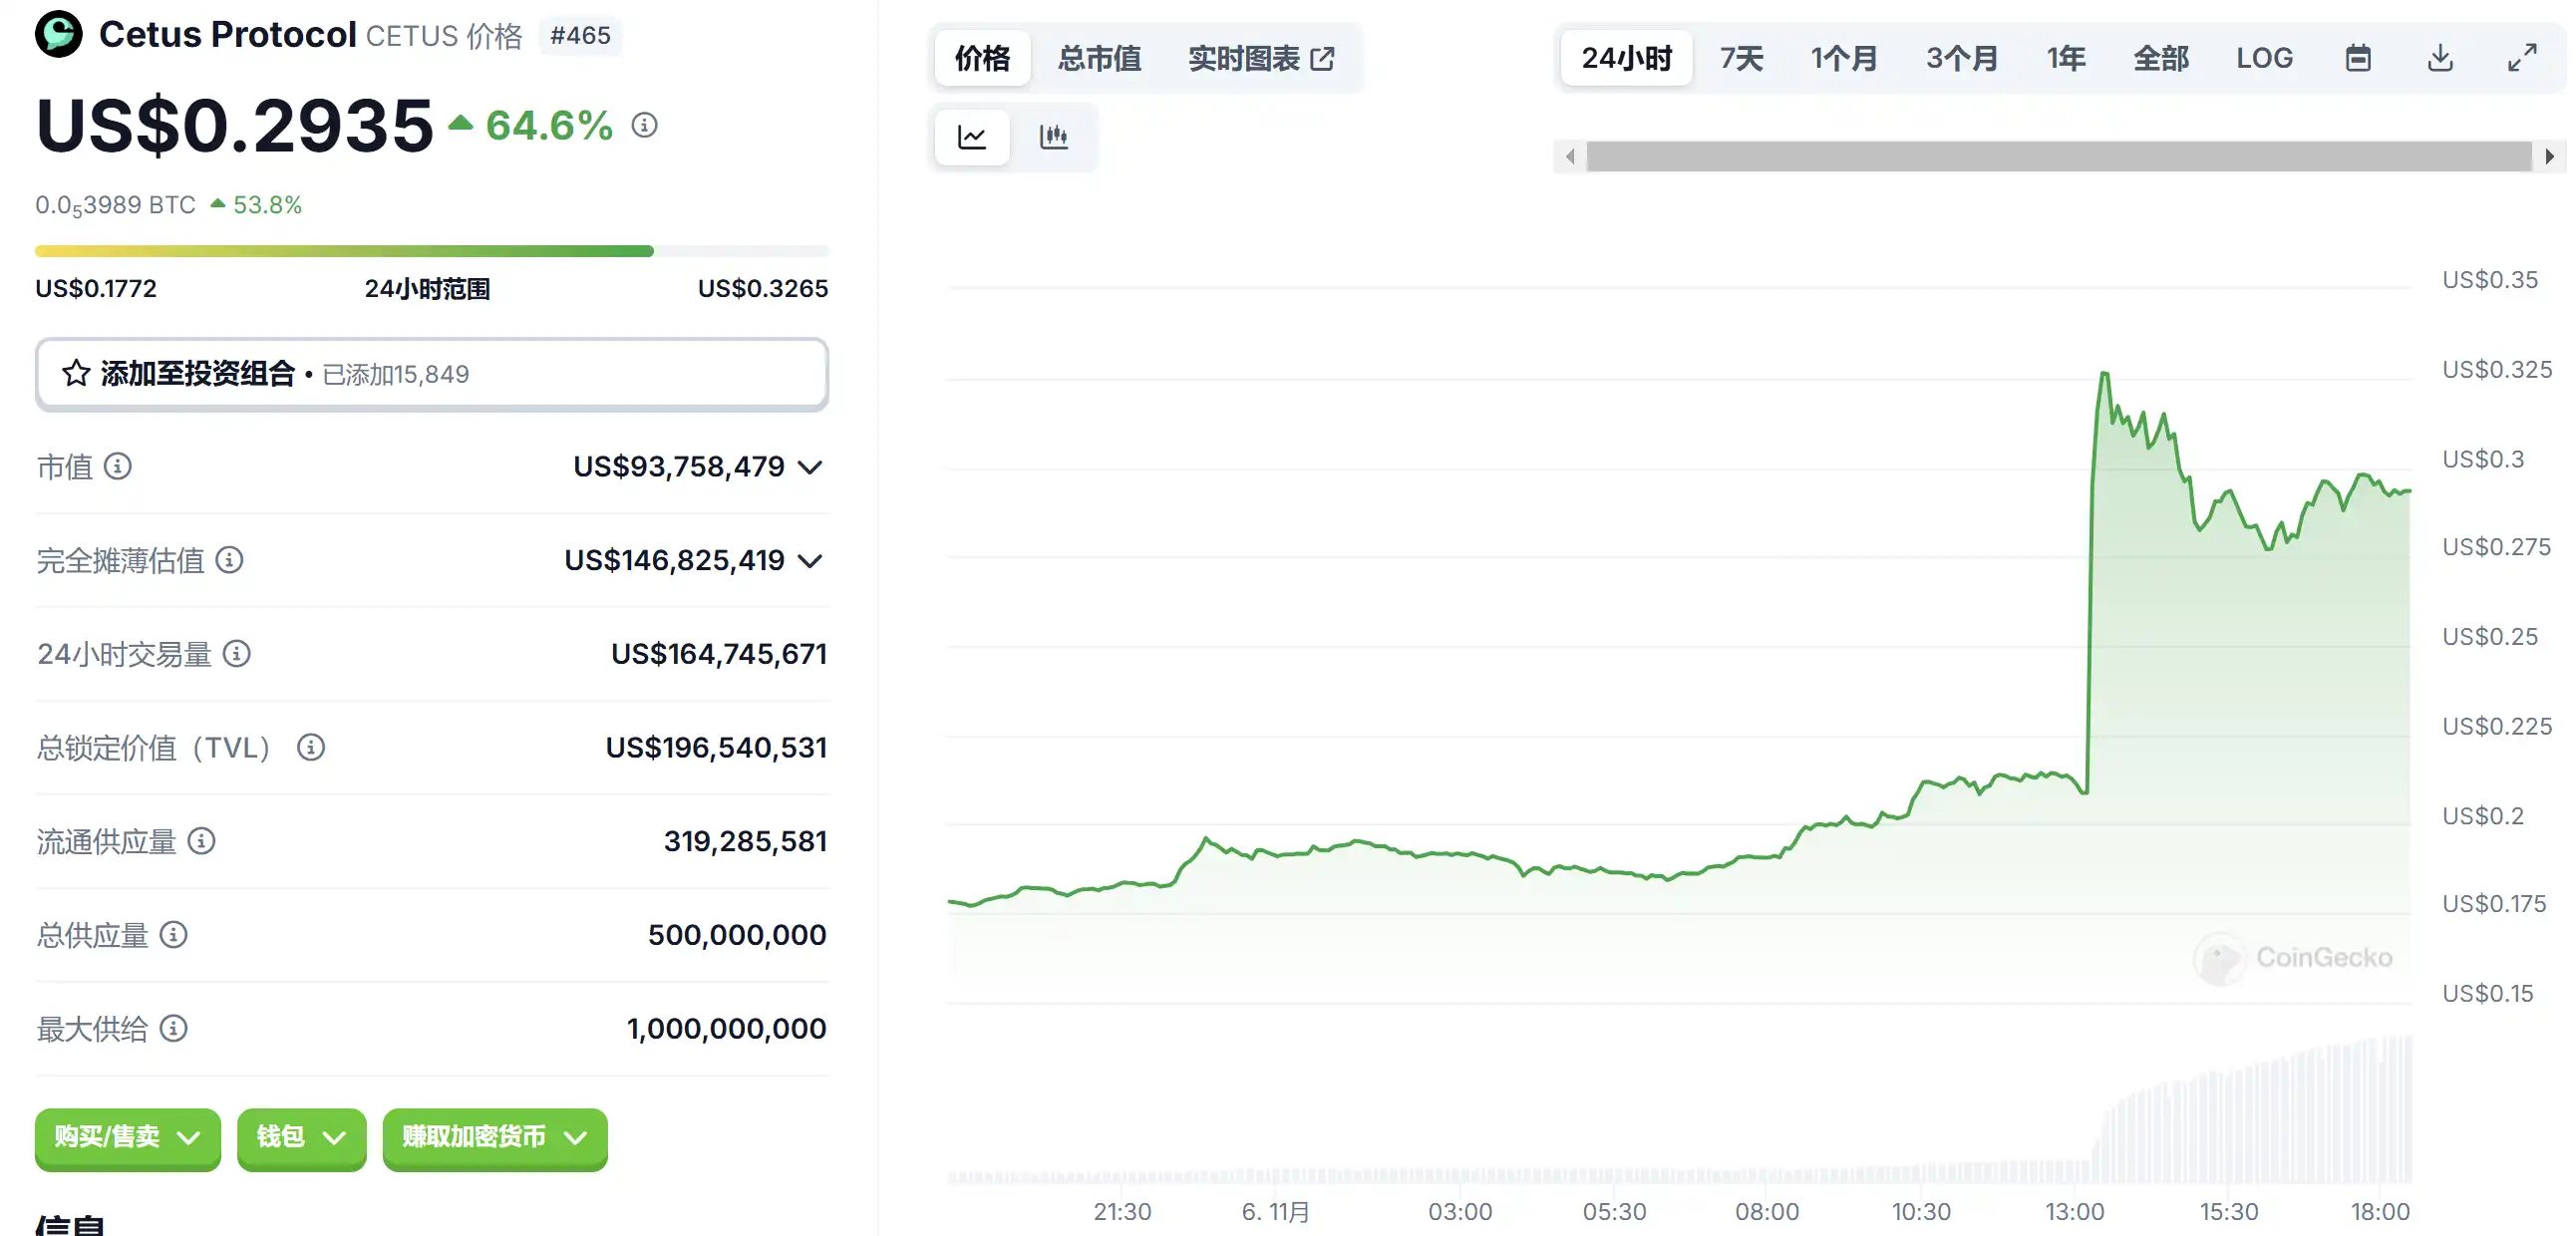Viewport: 2576px width, 1236px height.
Task: Open the 实时图表 external tab
Action: click(1260, 58)
